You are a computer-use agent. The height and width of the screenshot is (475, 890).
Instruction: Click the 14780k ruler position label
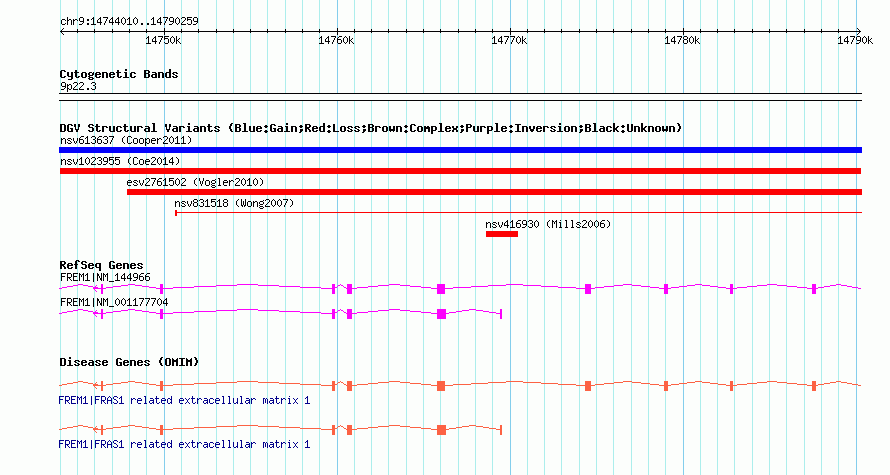coord(682,41)
